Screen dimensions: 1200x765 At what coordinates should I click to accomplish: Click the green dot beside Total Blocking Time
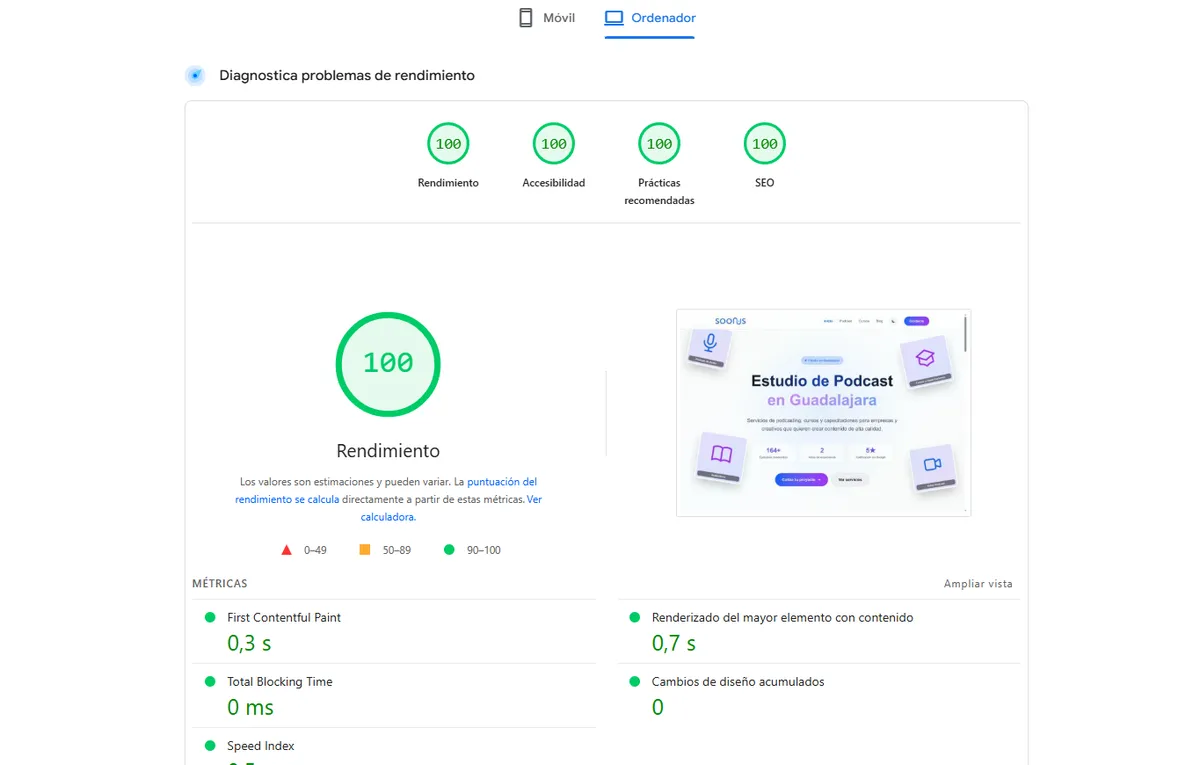point(208,682)
